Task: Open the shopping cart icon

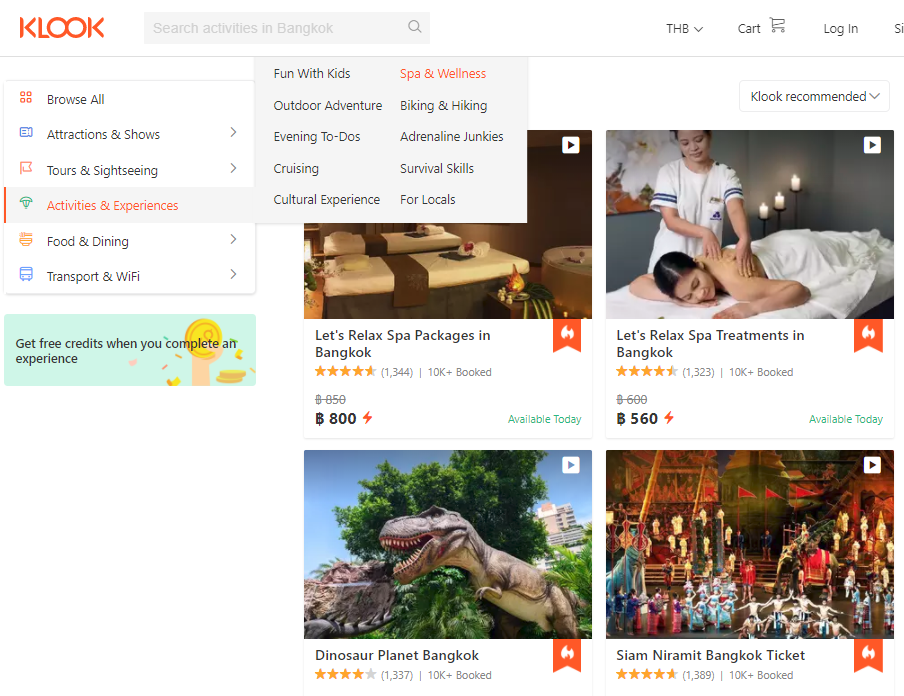Action: click(777, 25)
